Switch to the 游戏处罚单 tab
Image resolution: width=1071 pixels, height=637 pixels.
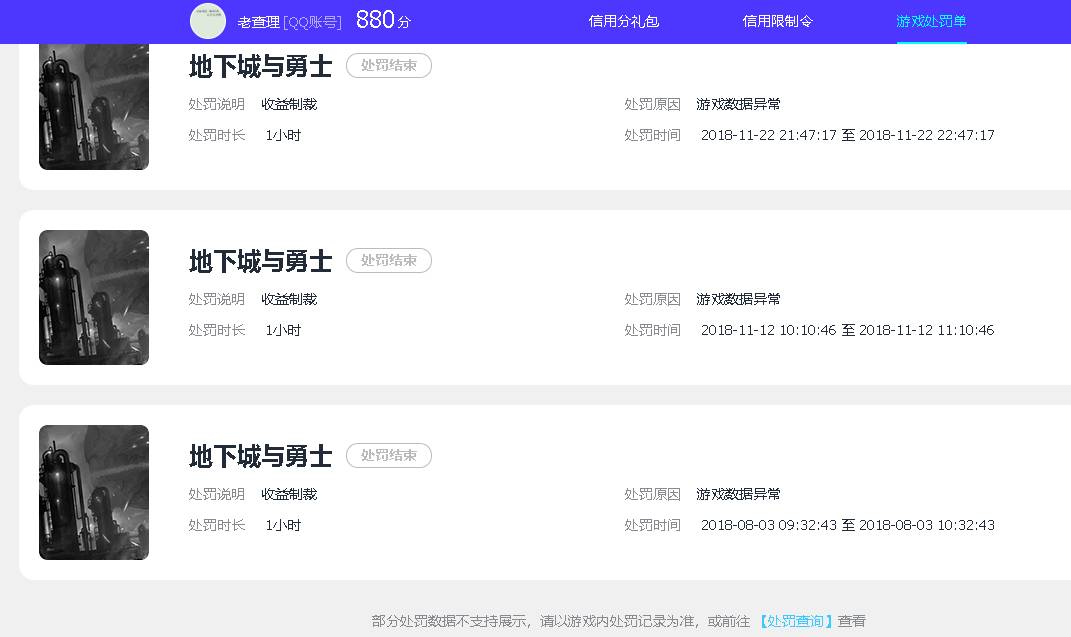click(x=931, y=21)
